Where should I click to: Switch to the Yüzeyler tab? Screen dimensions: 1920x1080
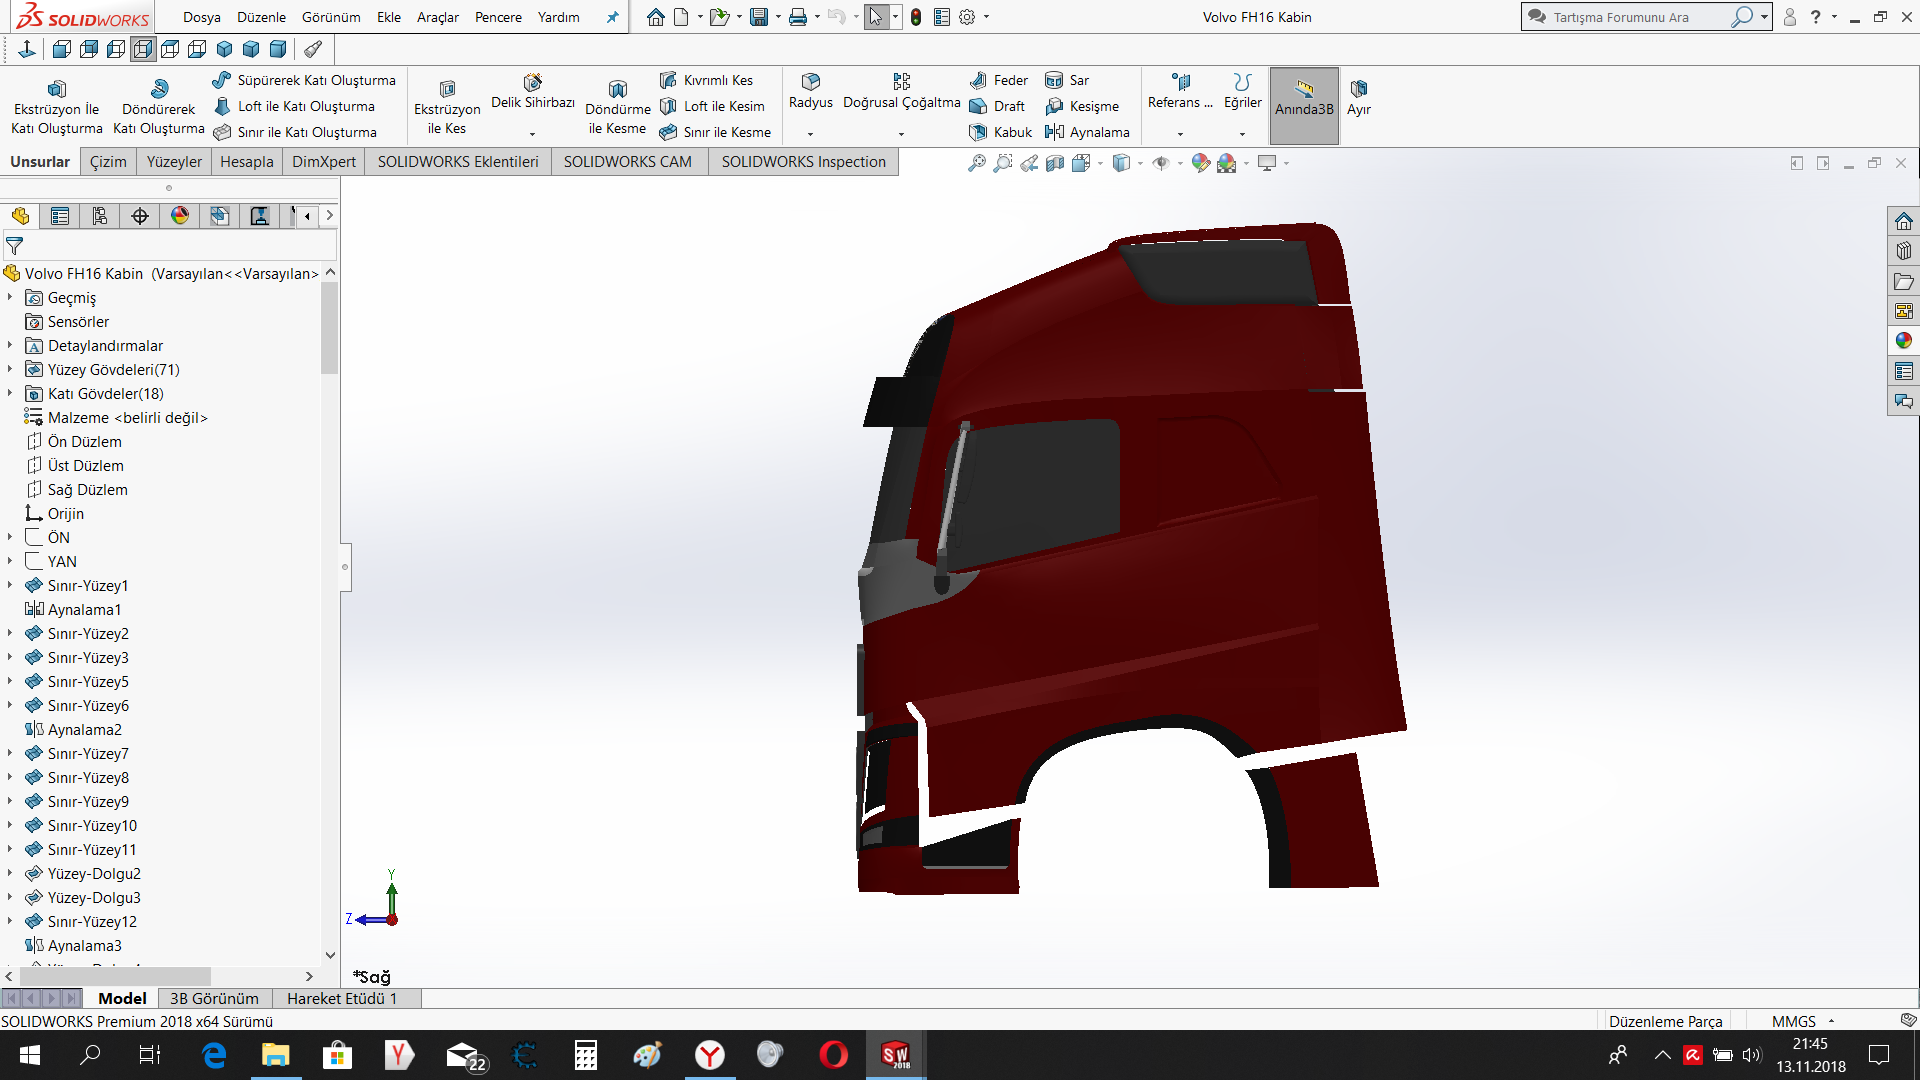174,162
